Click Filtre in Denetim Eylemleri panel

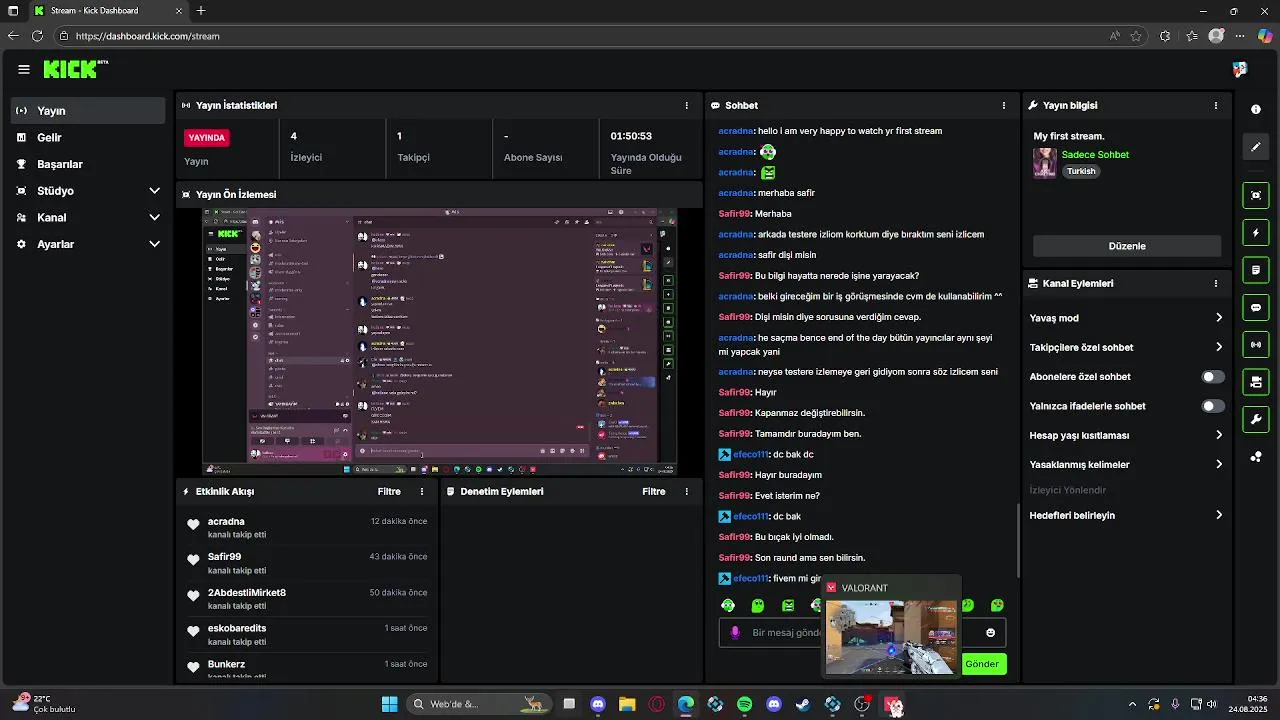[654, 491]
